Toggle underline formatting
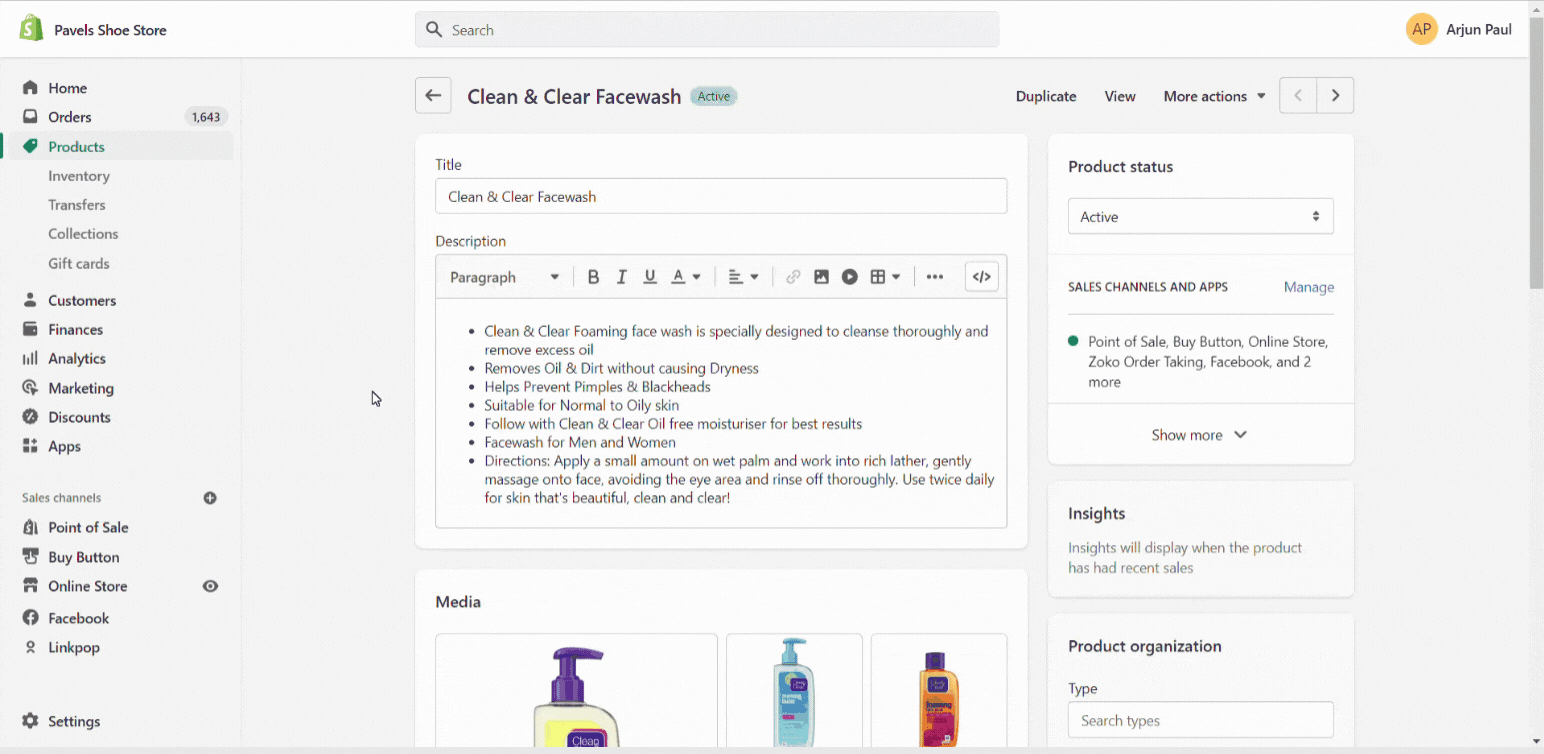The height and width of the screenshot is (754, 1544). coord(650,277)
